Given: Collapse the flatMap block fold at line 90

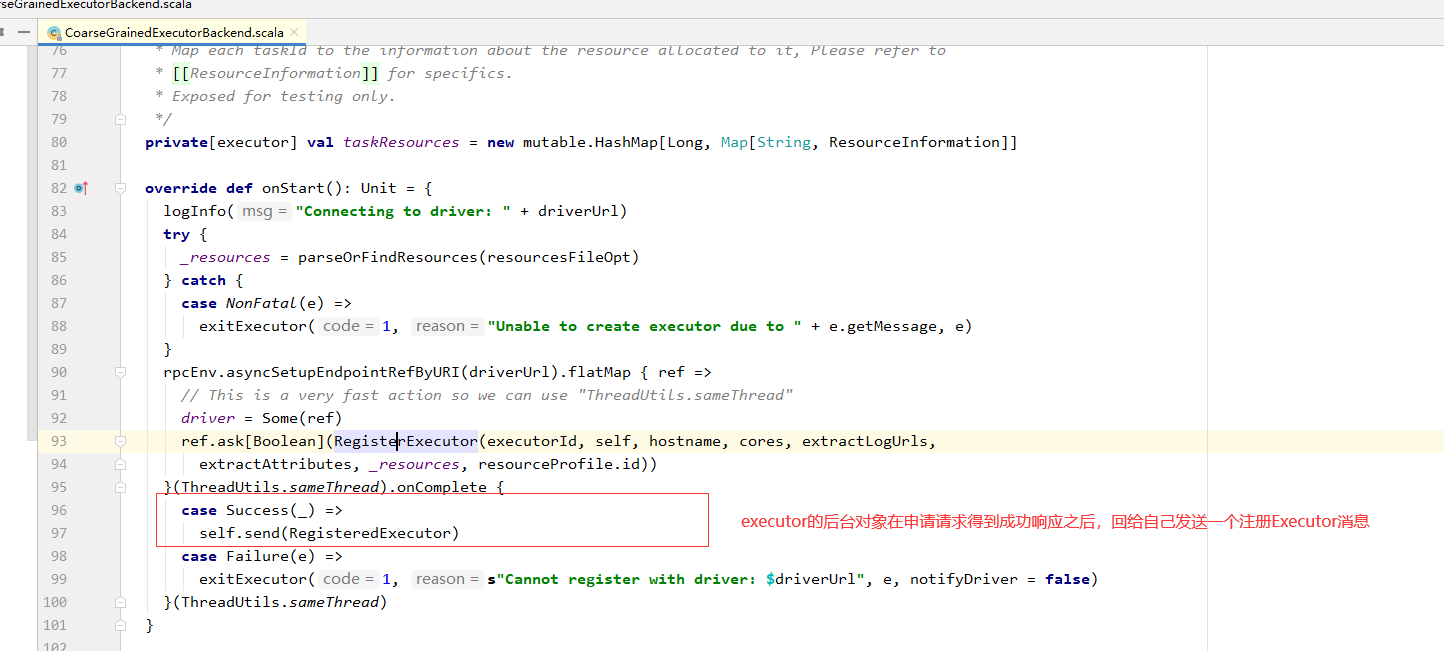Looking at the screenshot, I should point(121,372).
